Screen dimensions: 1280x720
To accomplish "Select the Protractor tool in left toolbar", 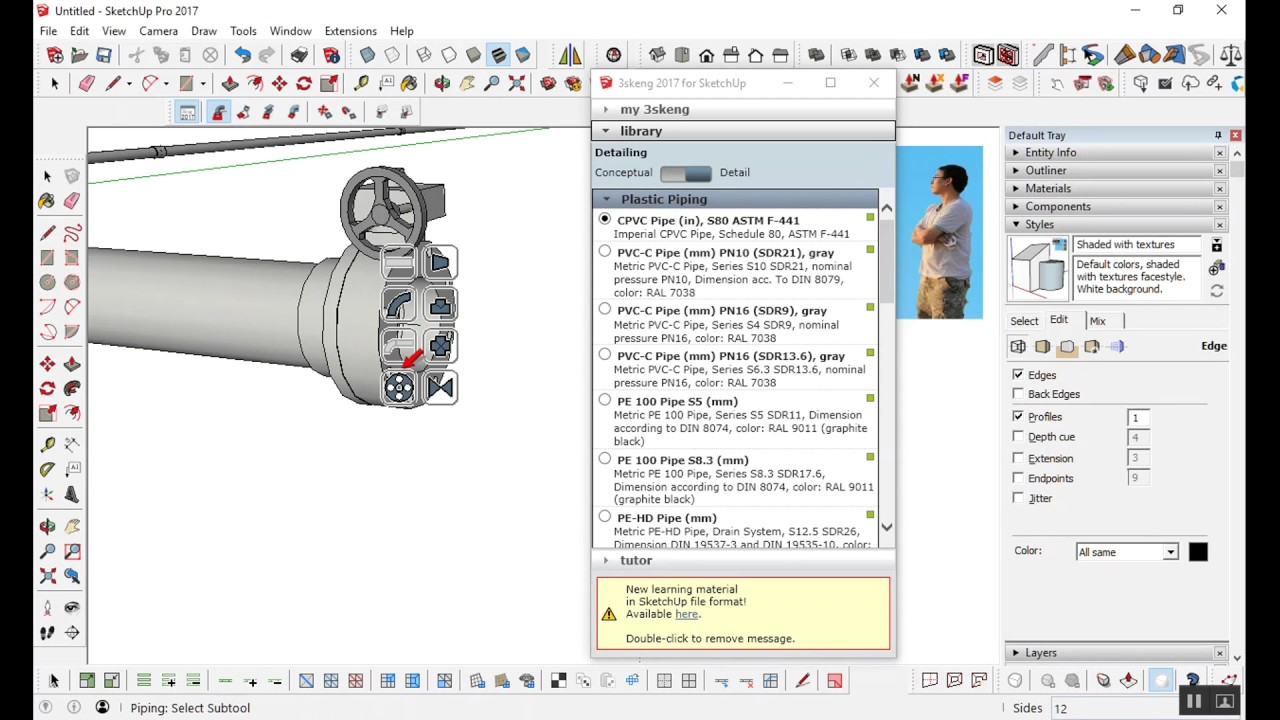I will pos(47,470).
